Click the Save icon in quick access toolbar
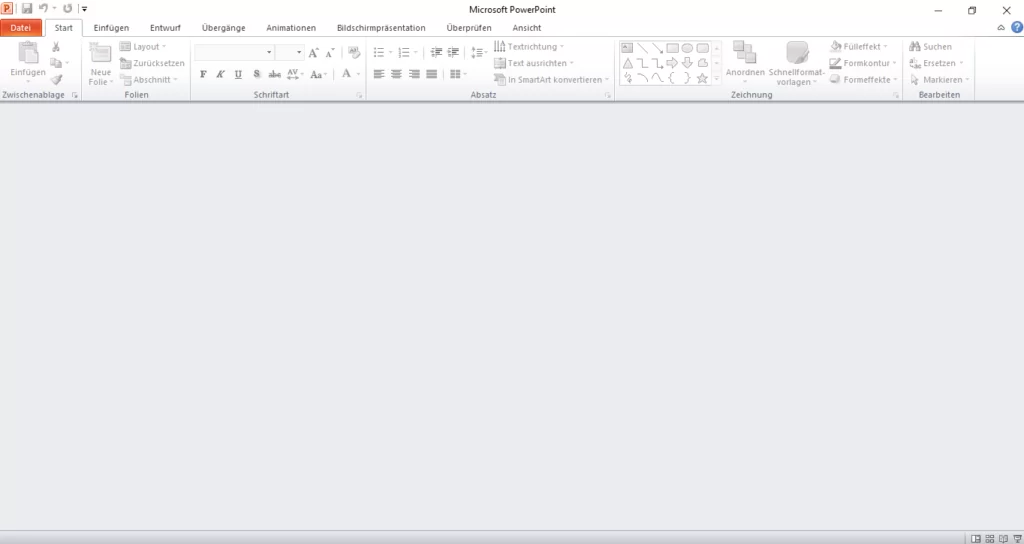The width and height of the screenshot is (1024, 544). point(27,8)
